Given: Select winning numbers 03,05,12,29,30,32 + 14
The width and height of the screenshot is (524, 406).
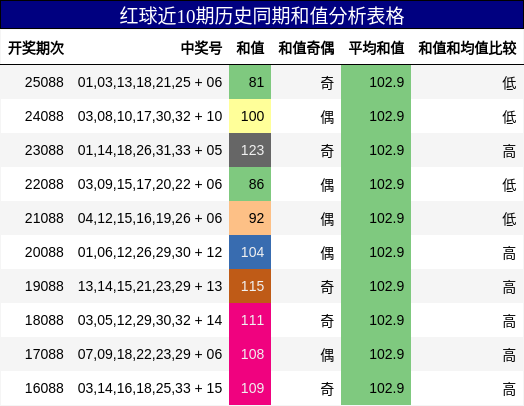Looking at the screenshot, I should (150, 320).
